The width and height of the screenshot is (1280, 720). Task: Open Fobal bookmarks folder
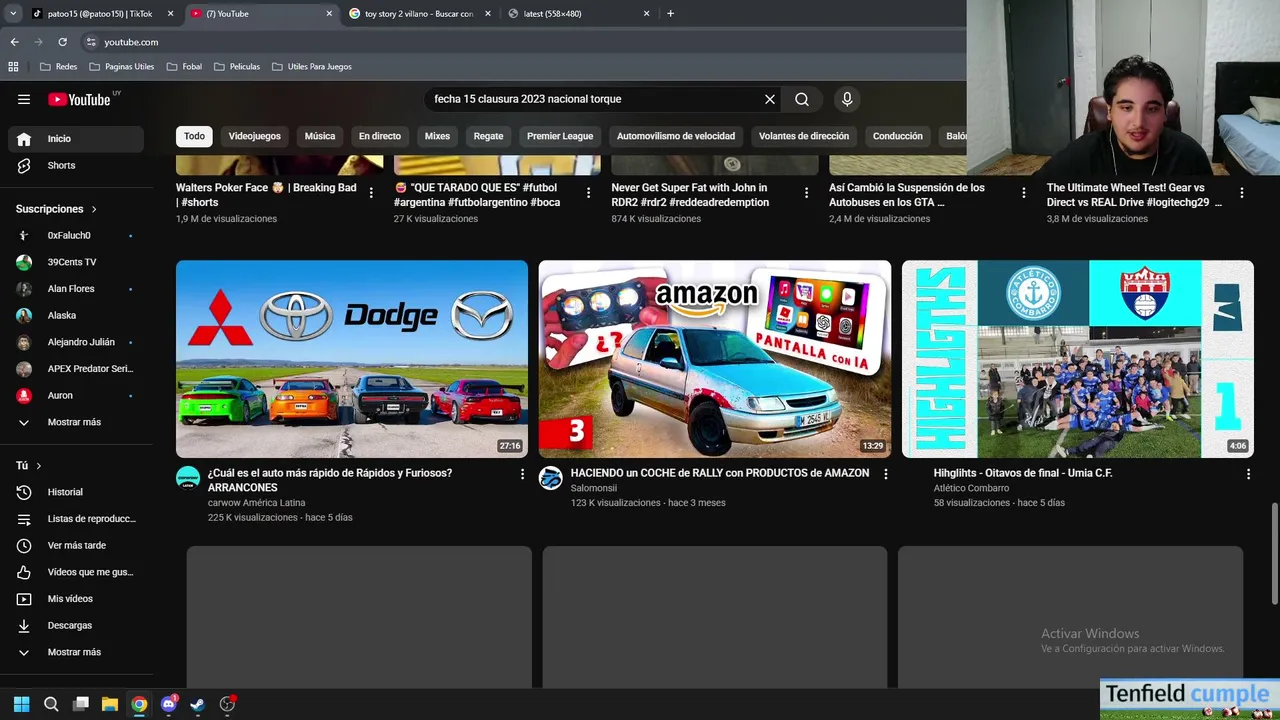click(185, 67)
